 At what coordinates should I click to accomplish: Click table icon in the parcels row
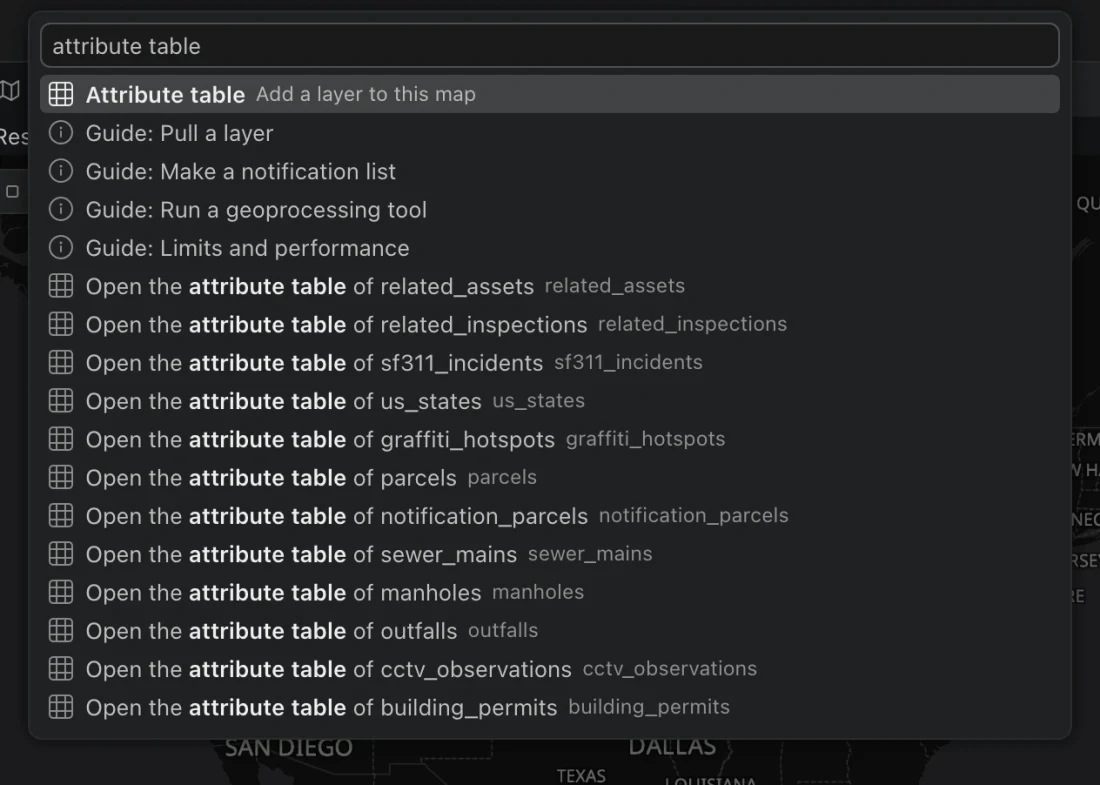pyautogui.click(x=61, y=477)
